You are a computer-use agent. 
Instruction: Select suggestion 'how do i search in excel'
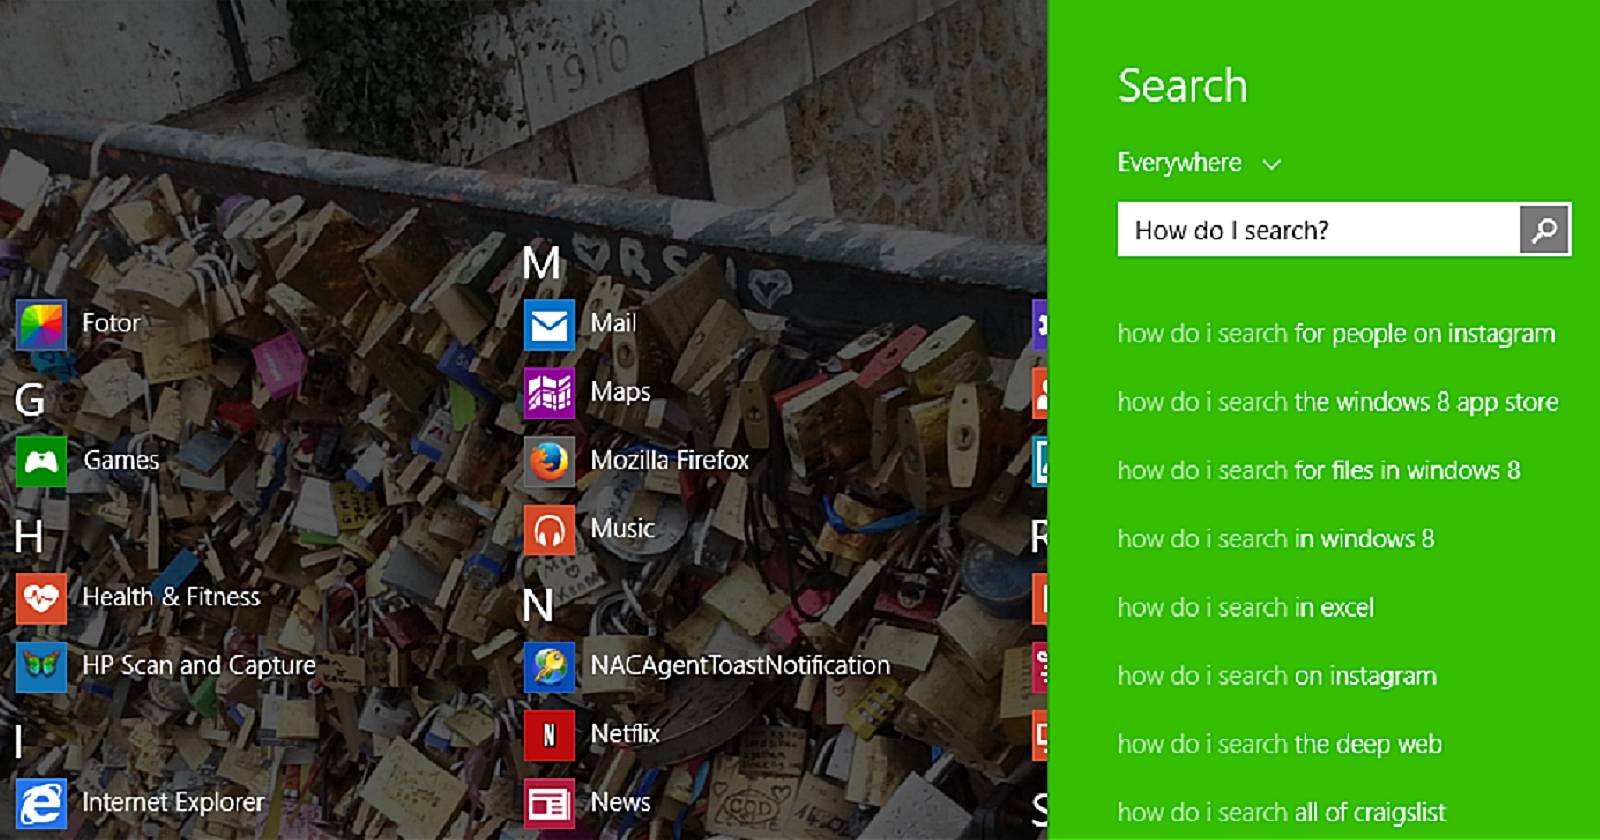point(1246,607)
